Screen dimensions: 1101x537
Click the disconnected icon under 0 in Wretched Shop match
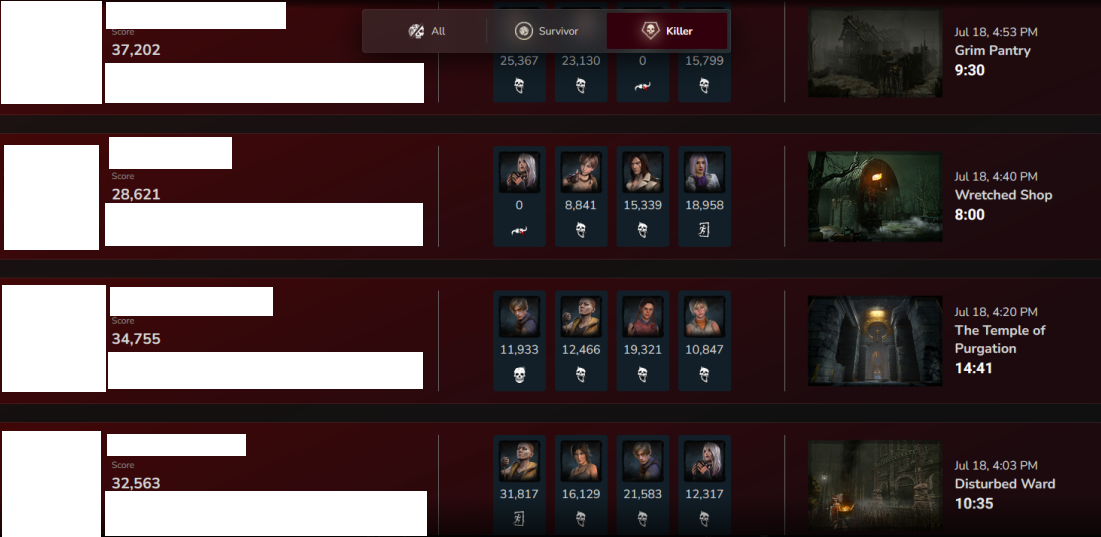[519, 230]
